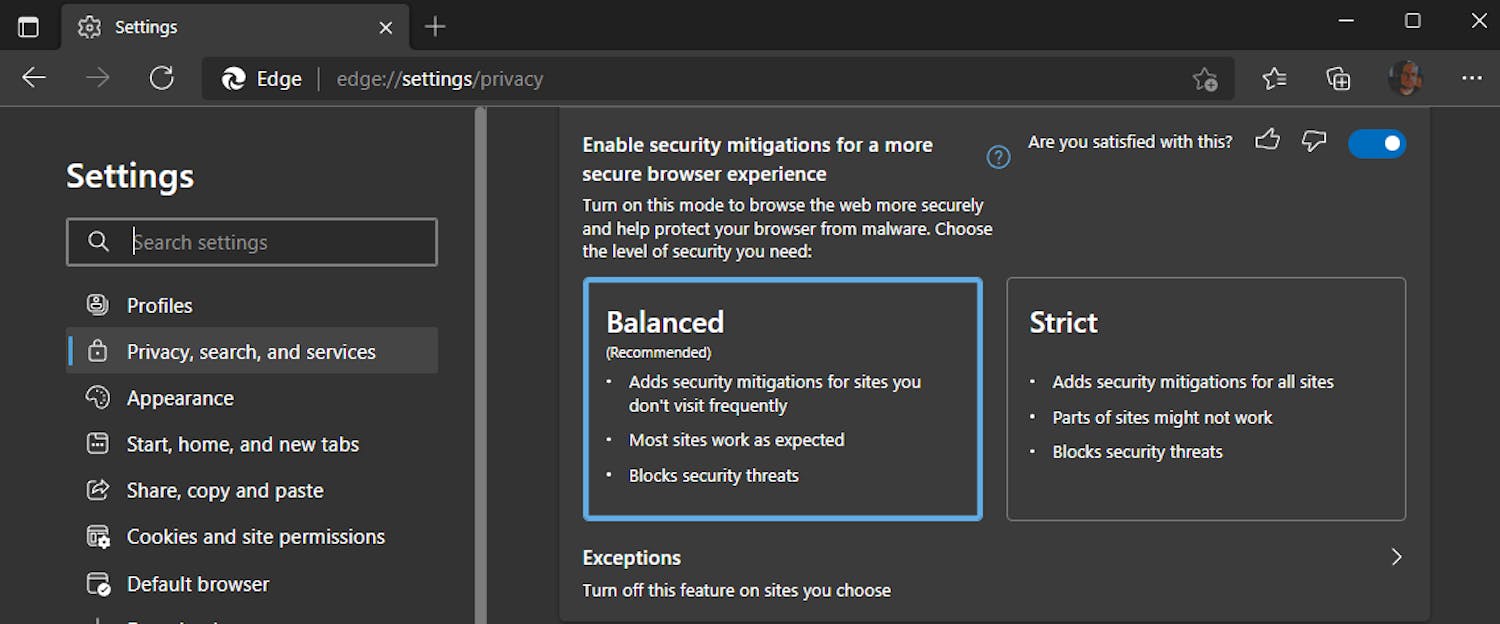This screenshot has height=624, width=1500.
Task: Open the Profiles settings icon
Action: [x=98, y=305]
